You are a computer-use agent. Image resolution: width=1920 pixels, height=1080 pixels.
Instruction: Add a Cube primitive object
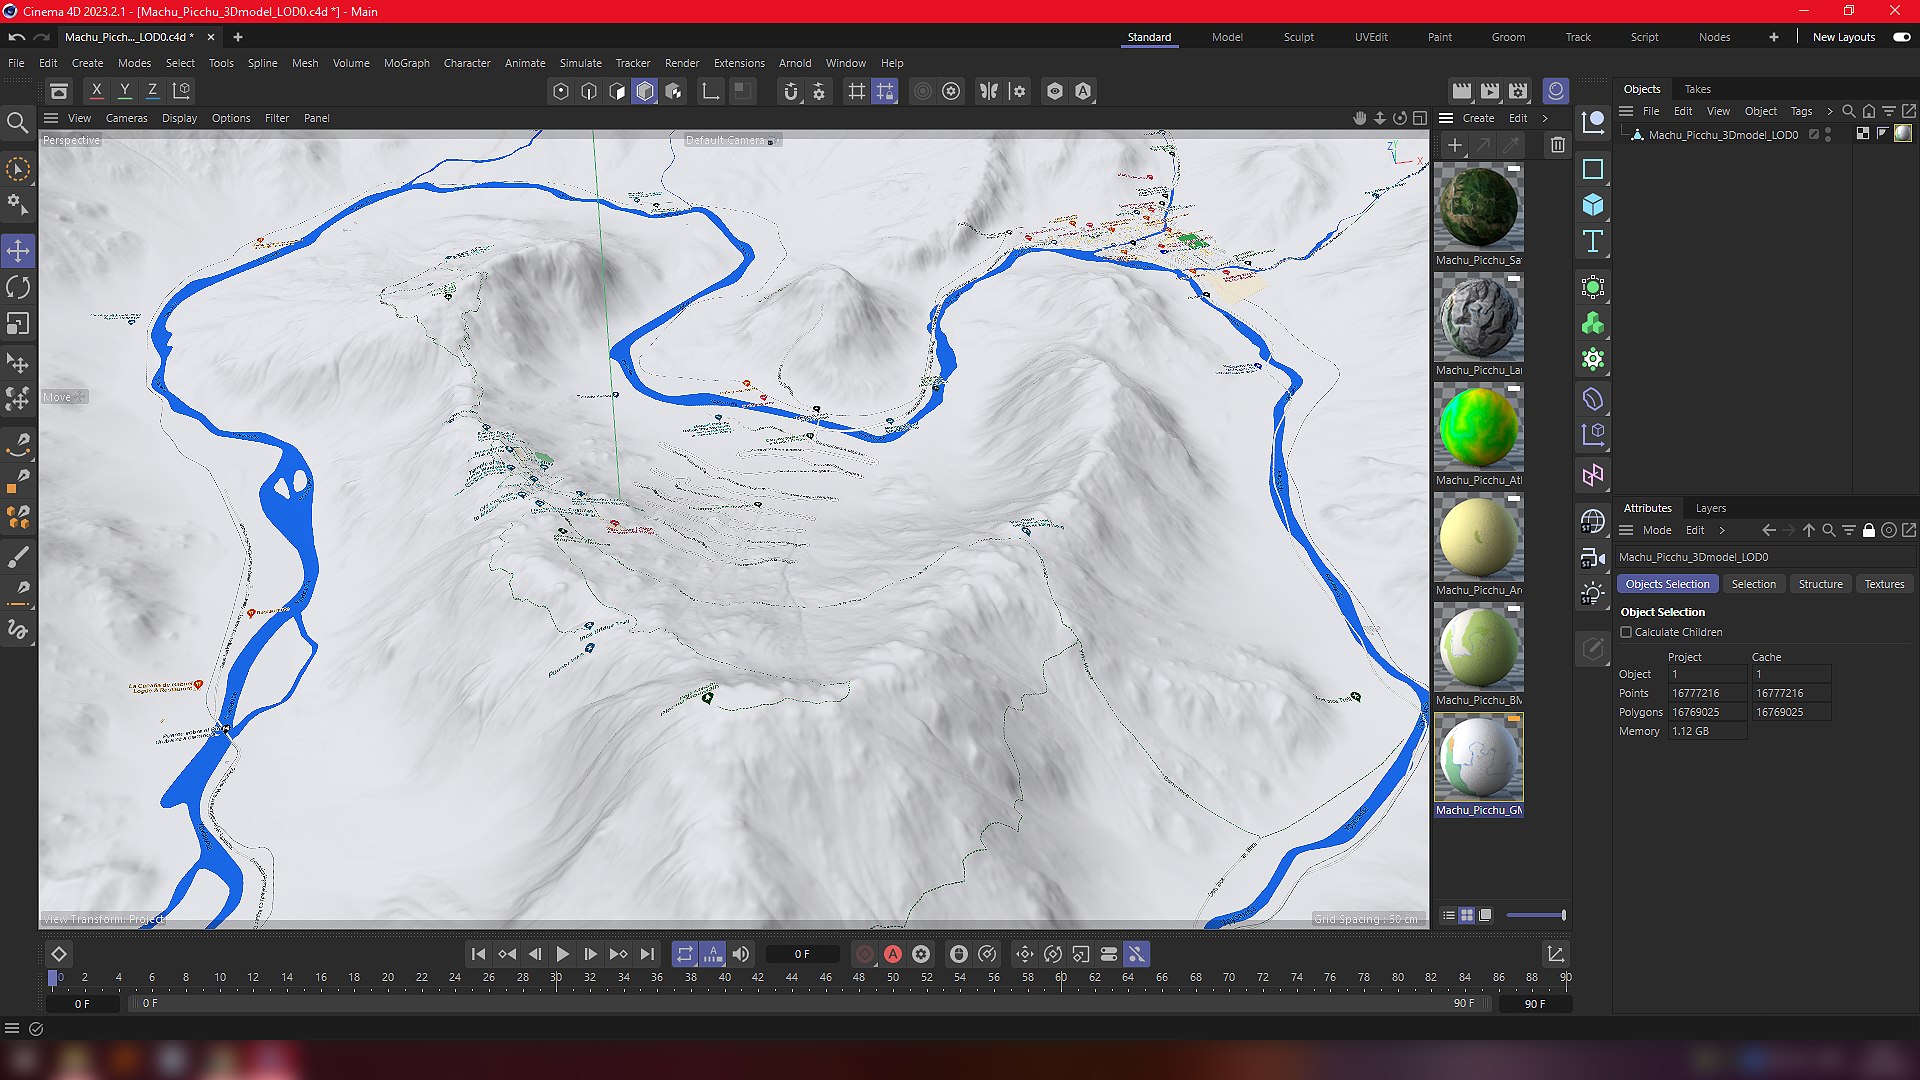(x=1593, y=205)
